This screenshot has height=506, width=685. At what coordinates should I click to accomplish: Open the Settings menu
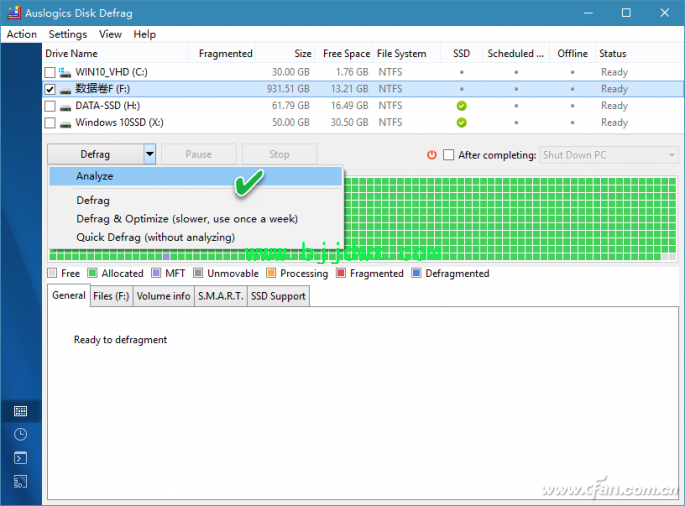tap(68, 34)
